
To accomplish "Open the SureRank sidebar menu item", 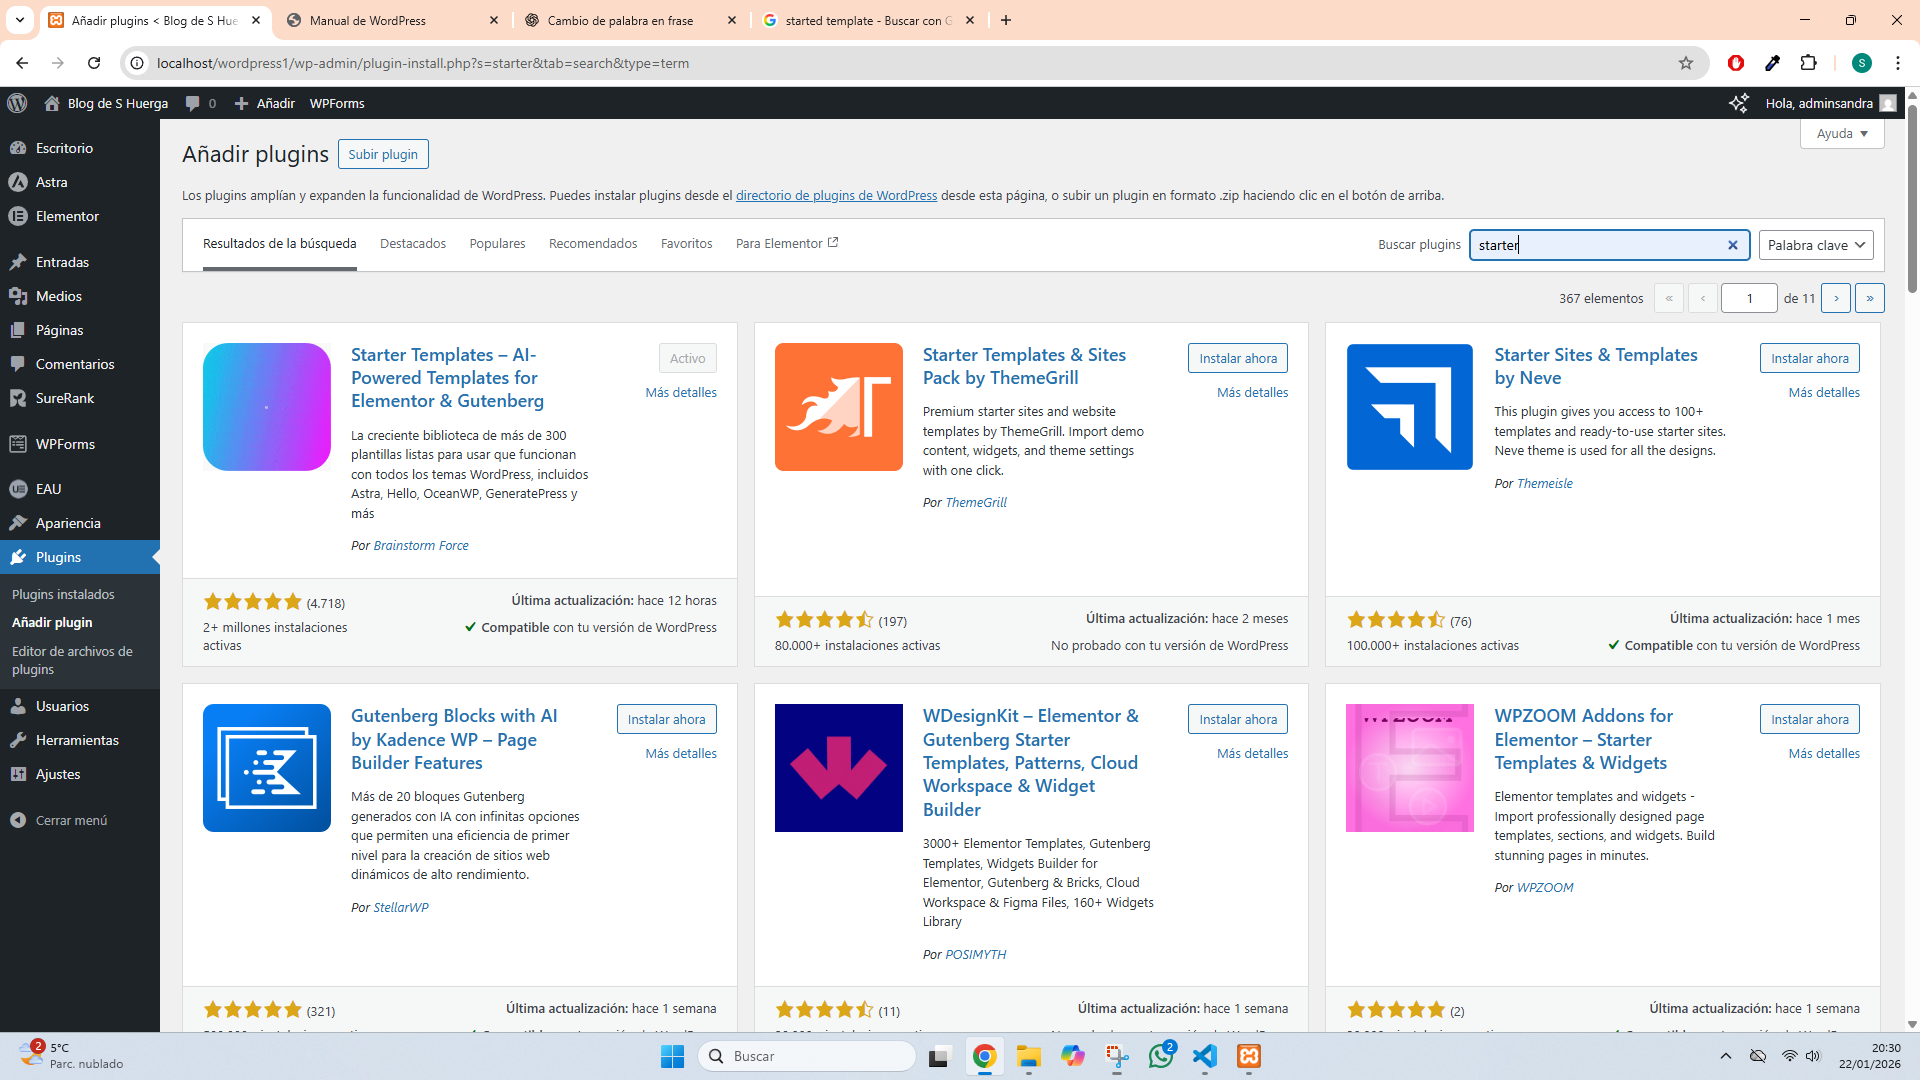I will [x=64, y=398].
